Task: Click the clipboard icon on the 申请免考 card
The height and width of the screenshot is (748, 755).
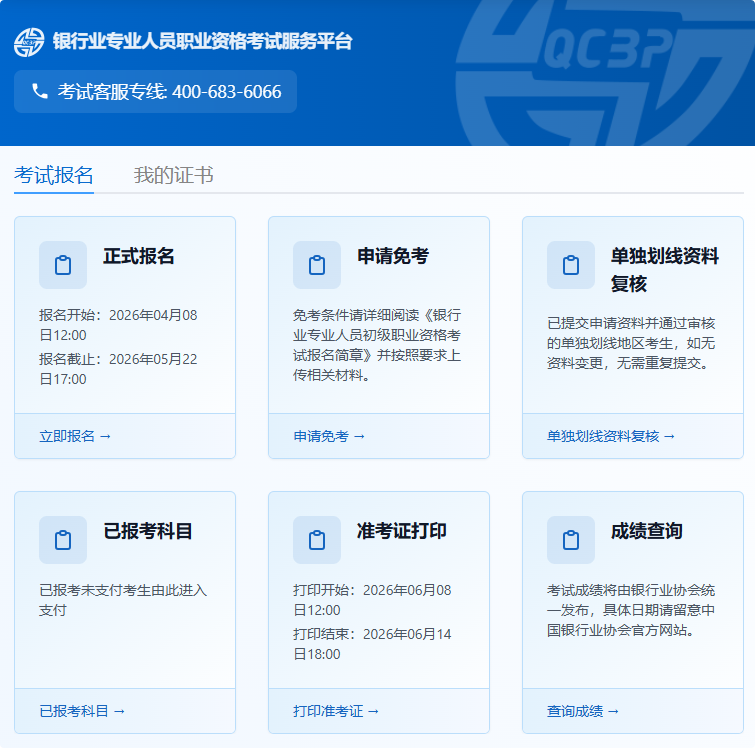Action: point(317,265)
